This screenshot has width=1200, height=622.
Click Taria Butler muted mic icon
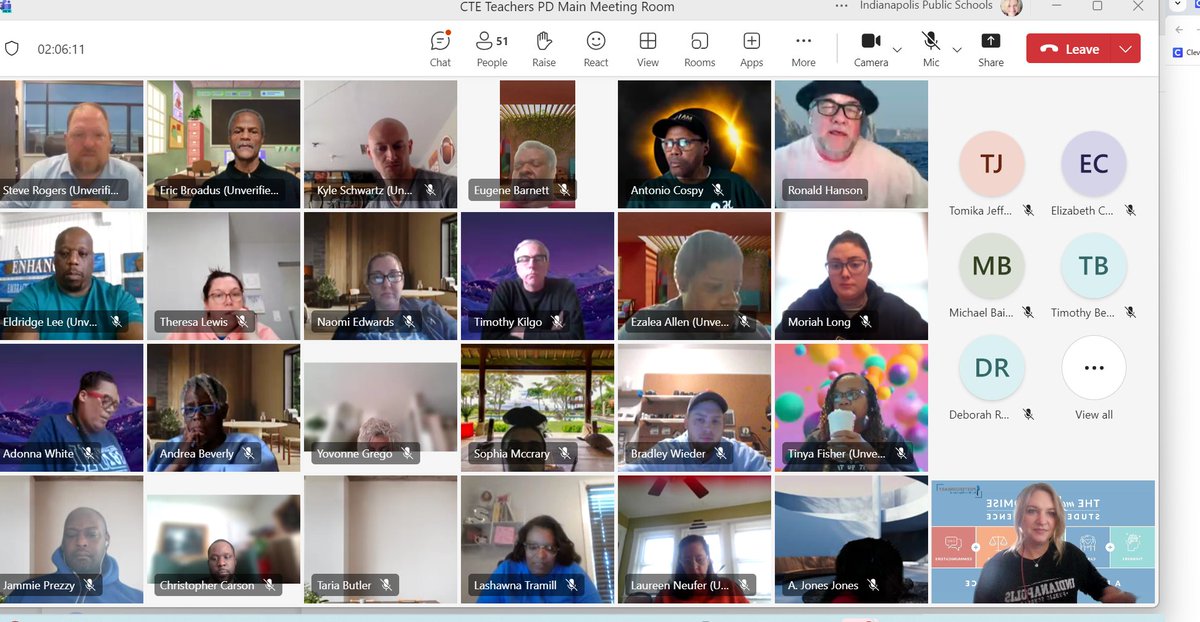click(x=385, y=585)
